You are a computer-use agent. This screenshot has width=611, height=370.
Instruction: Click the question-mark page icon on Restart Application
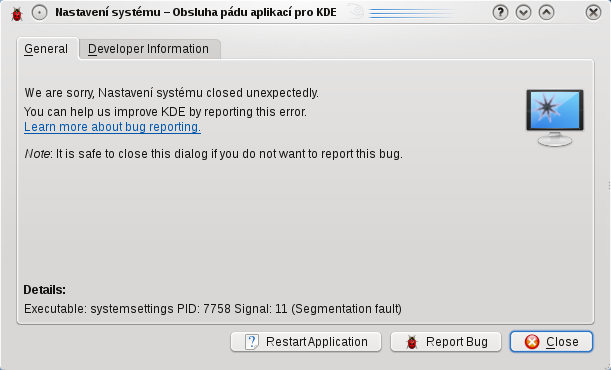click(252, 342)
